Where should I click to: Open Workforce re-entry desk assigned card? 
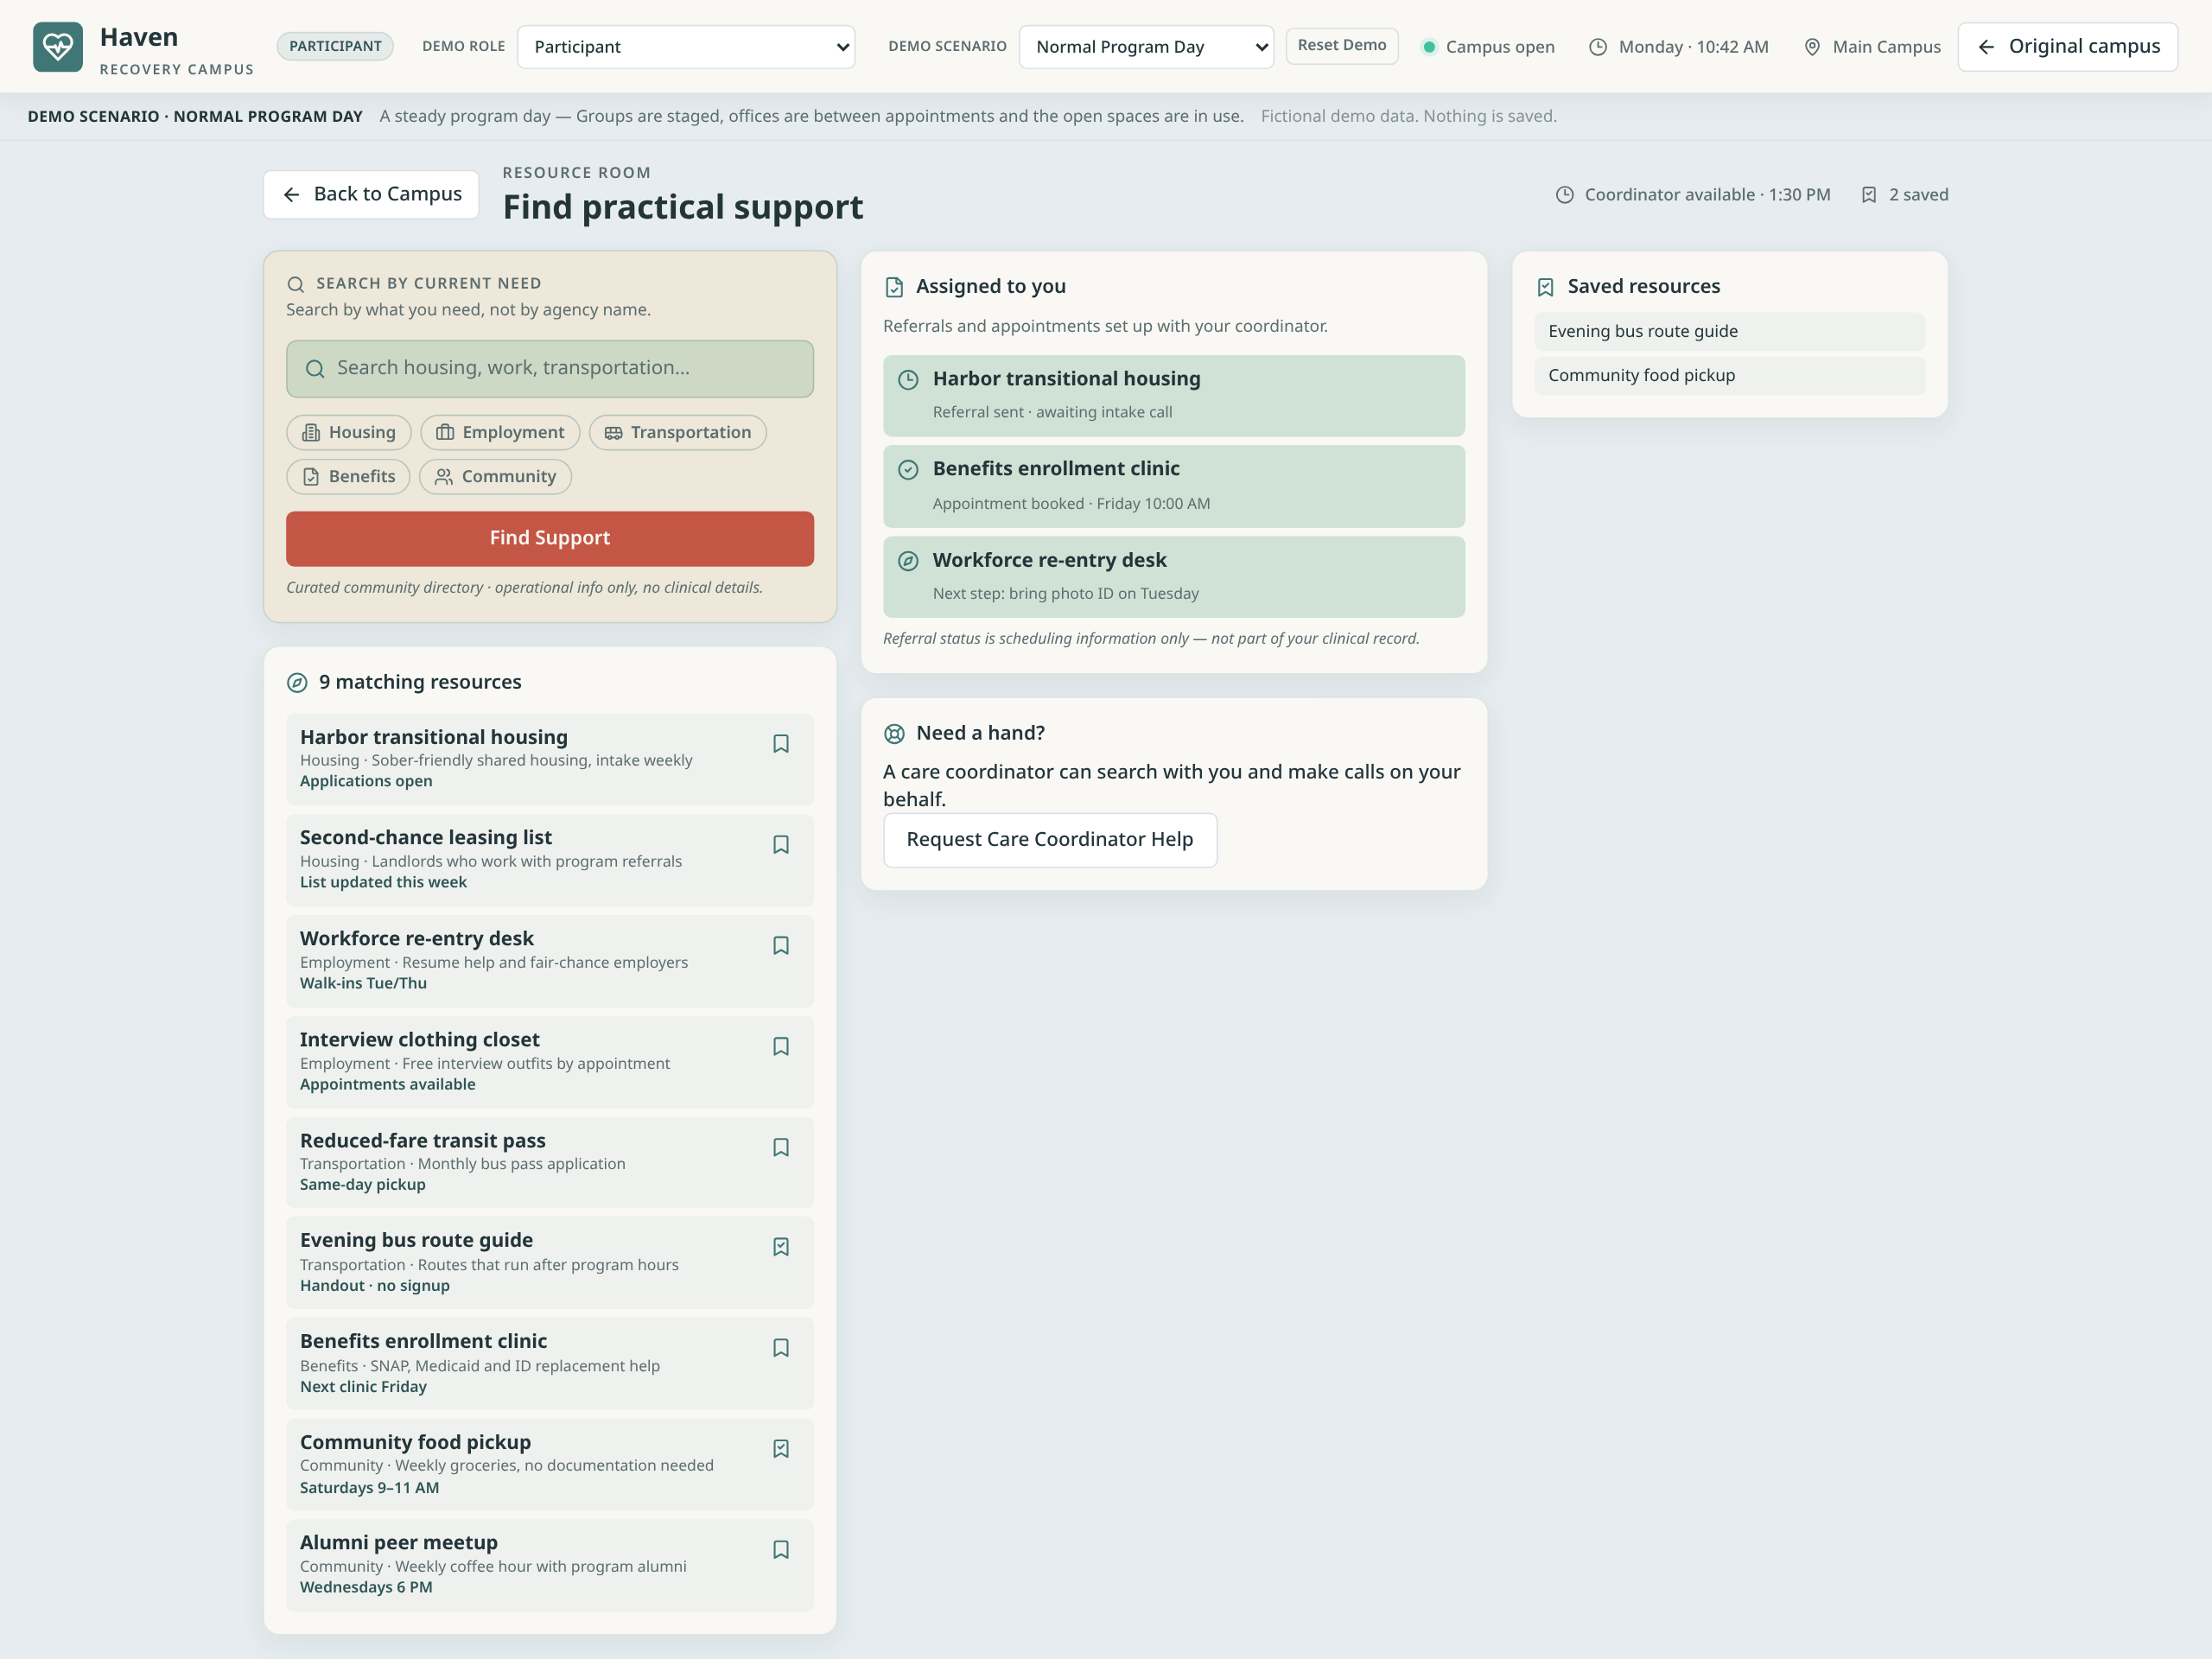(x=1174, y=577)
